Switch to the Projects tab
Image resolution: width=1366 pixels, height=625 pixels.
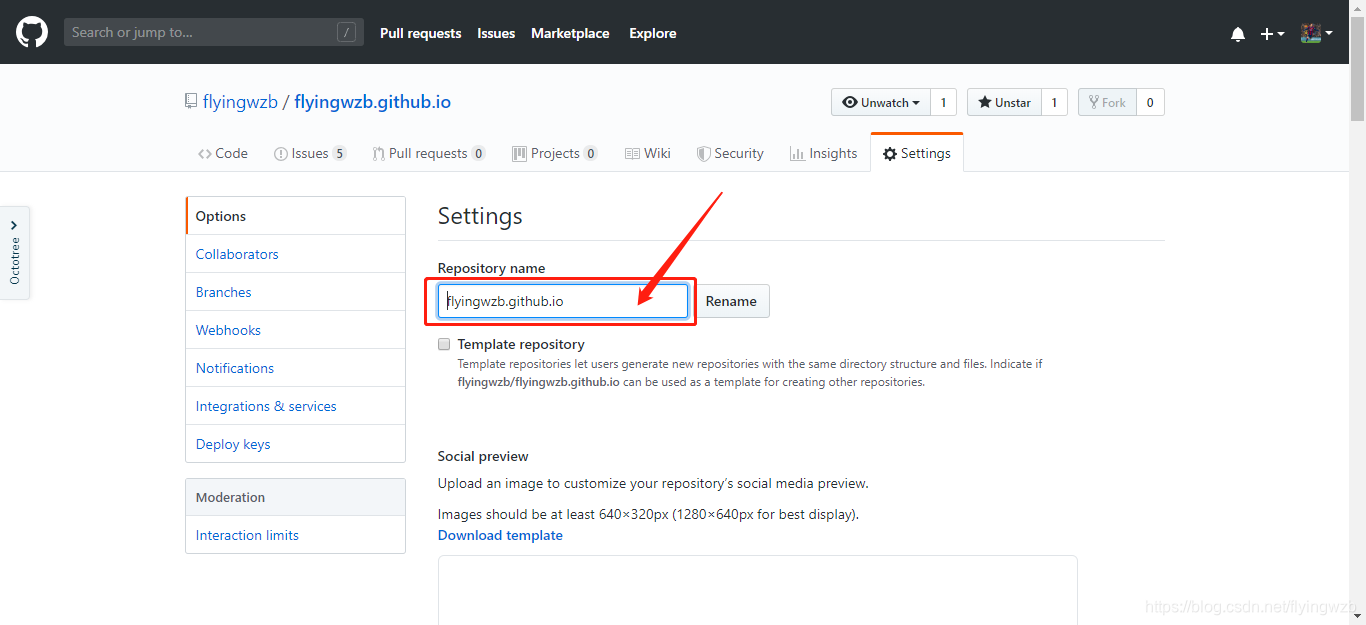555,153
